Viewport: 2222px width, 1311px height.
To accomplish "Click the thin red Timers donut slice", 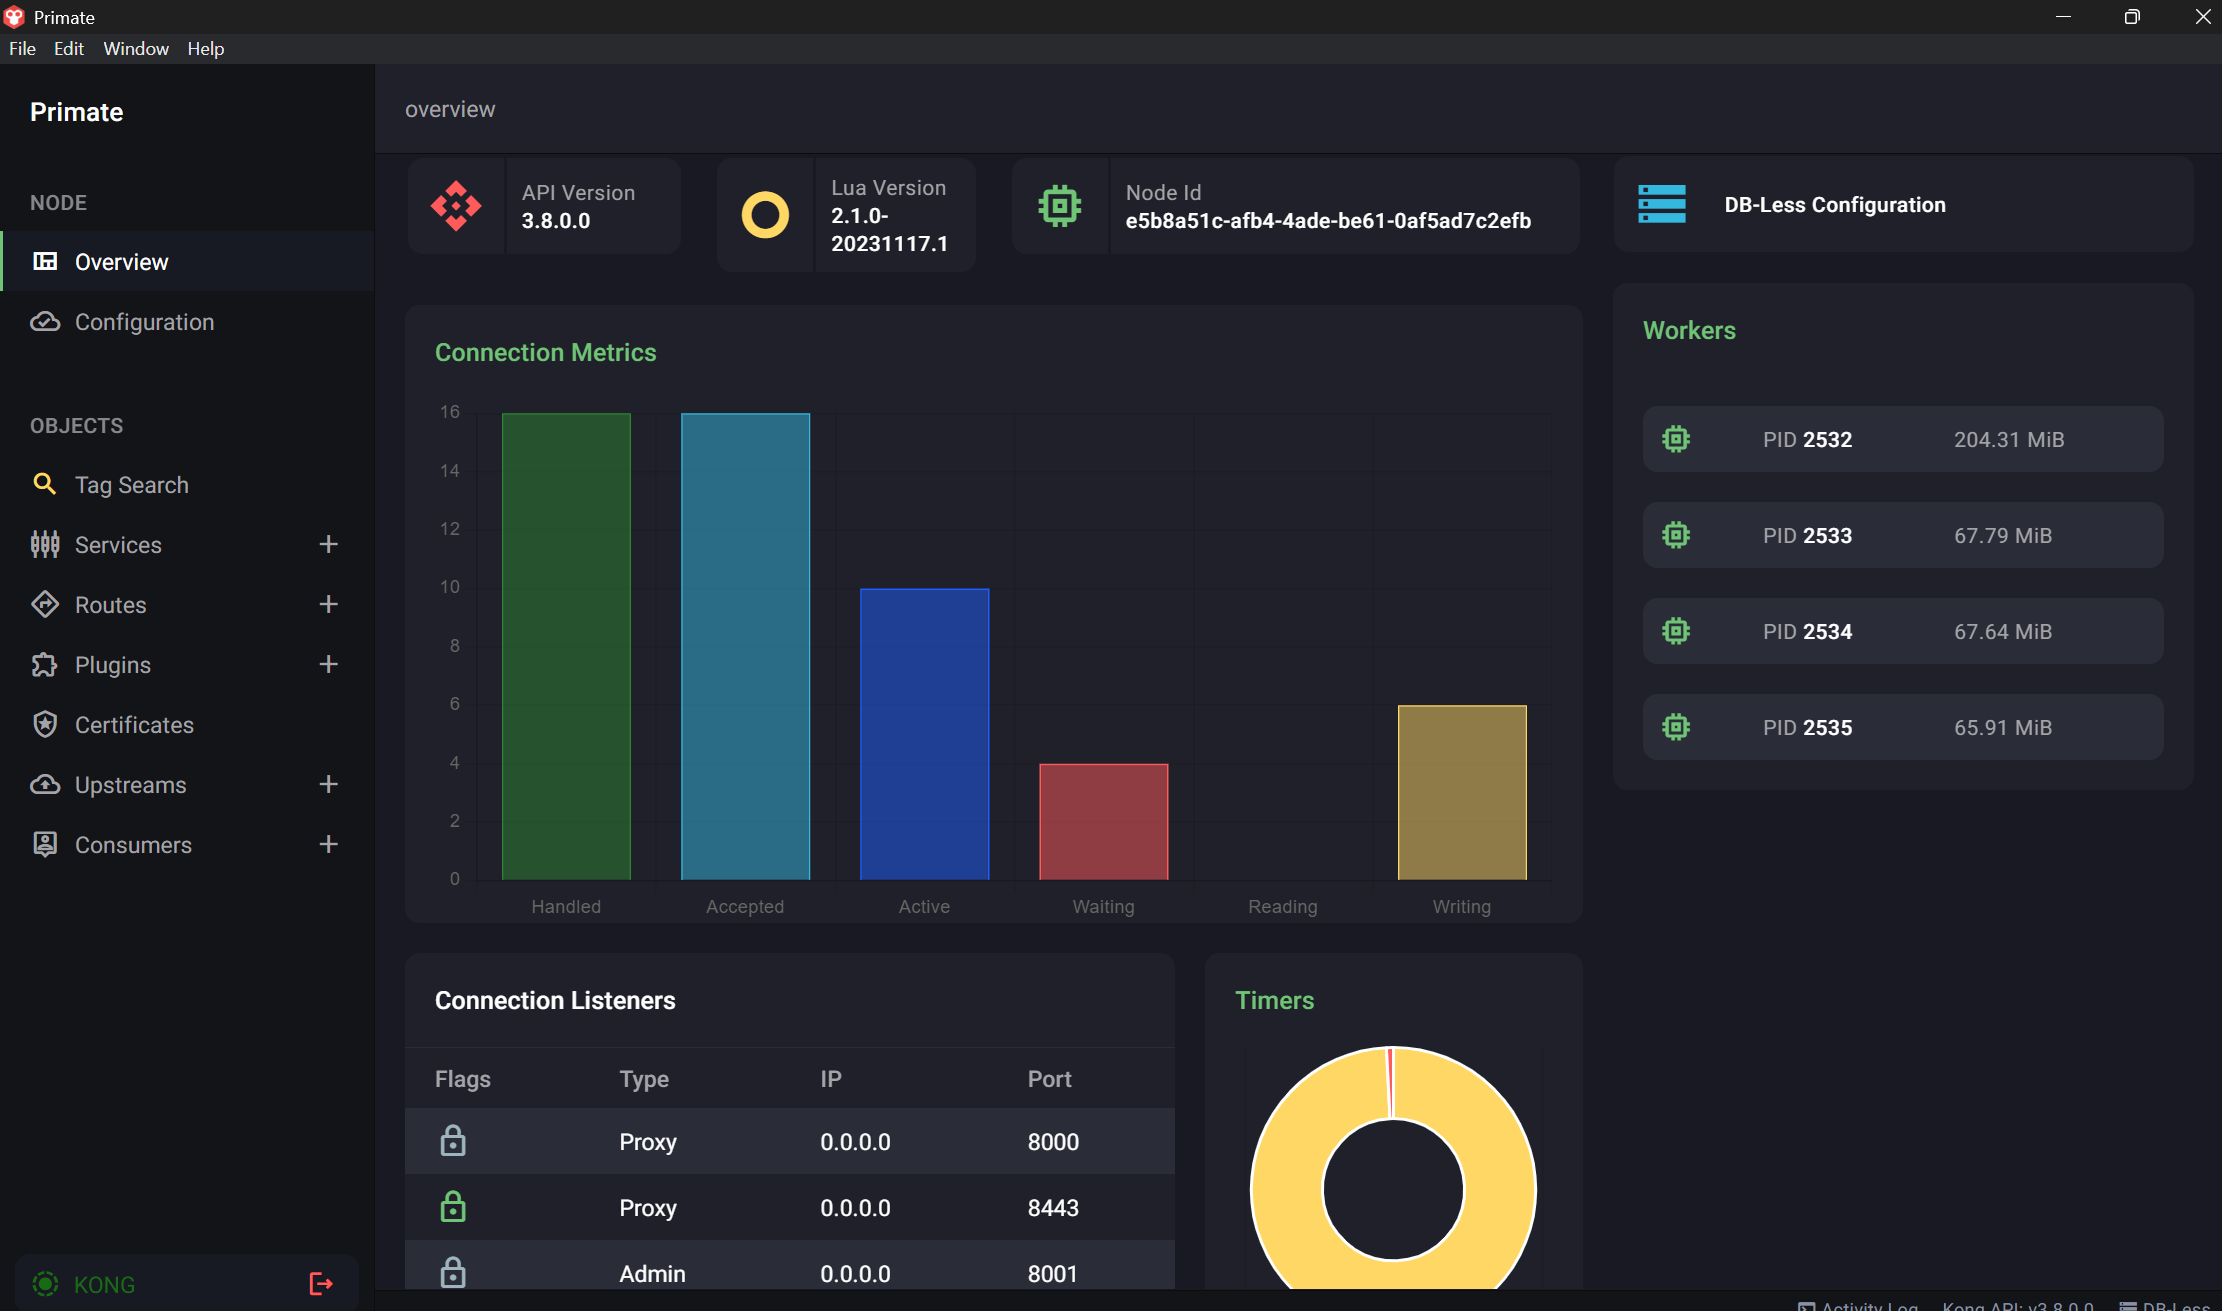I will tap(1390, 1083).
